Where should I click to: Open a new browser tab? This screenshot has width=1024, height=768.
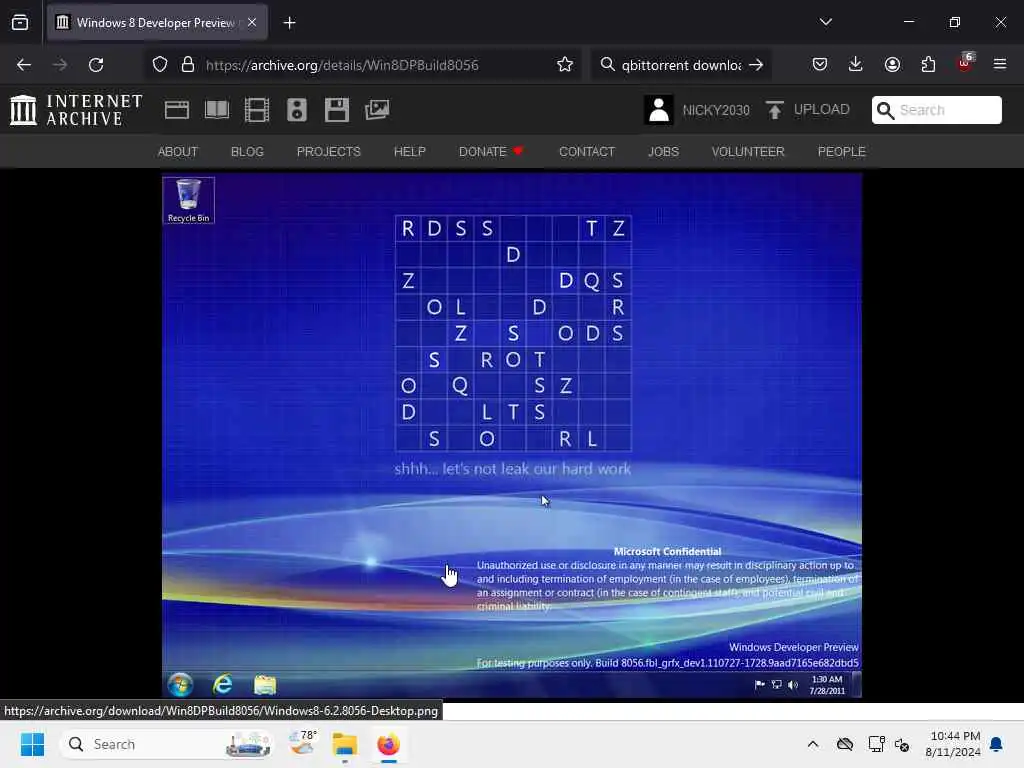289,23
